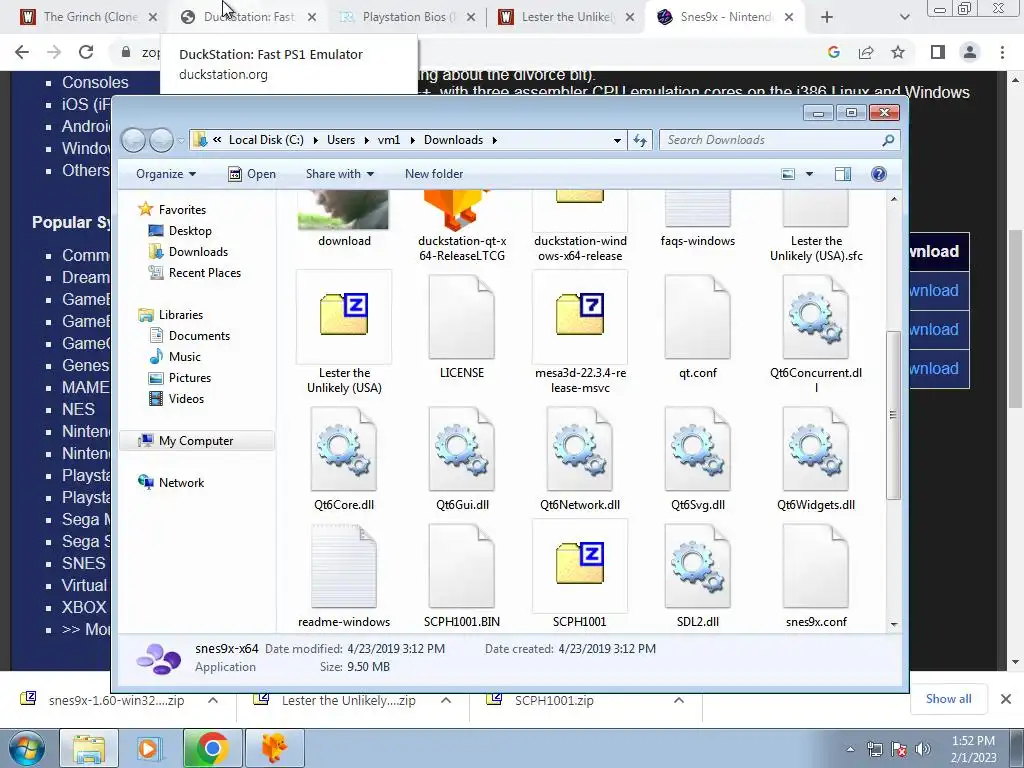Viewport: 1024px width, 768px height.
Task: Open options arrow for snes9x-1.60-win32 download
Action: tap(213, 700)
